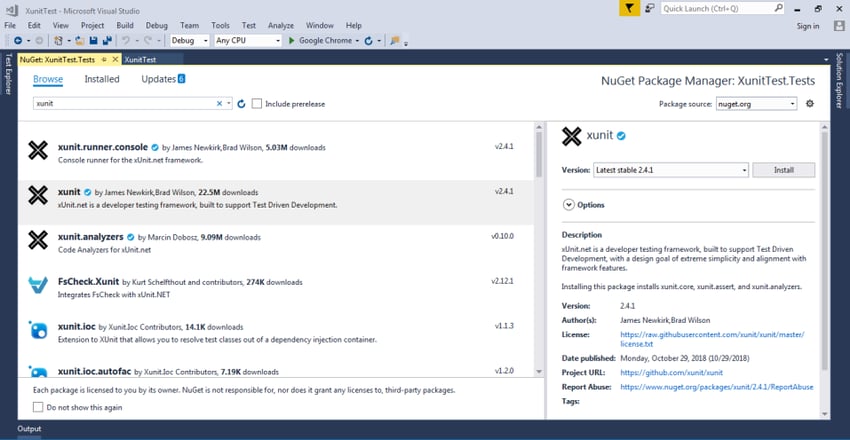
Task: Open the Debug configuration dropdown
Action: click(x=190, y=41)
